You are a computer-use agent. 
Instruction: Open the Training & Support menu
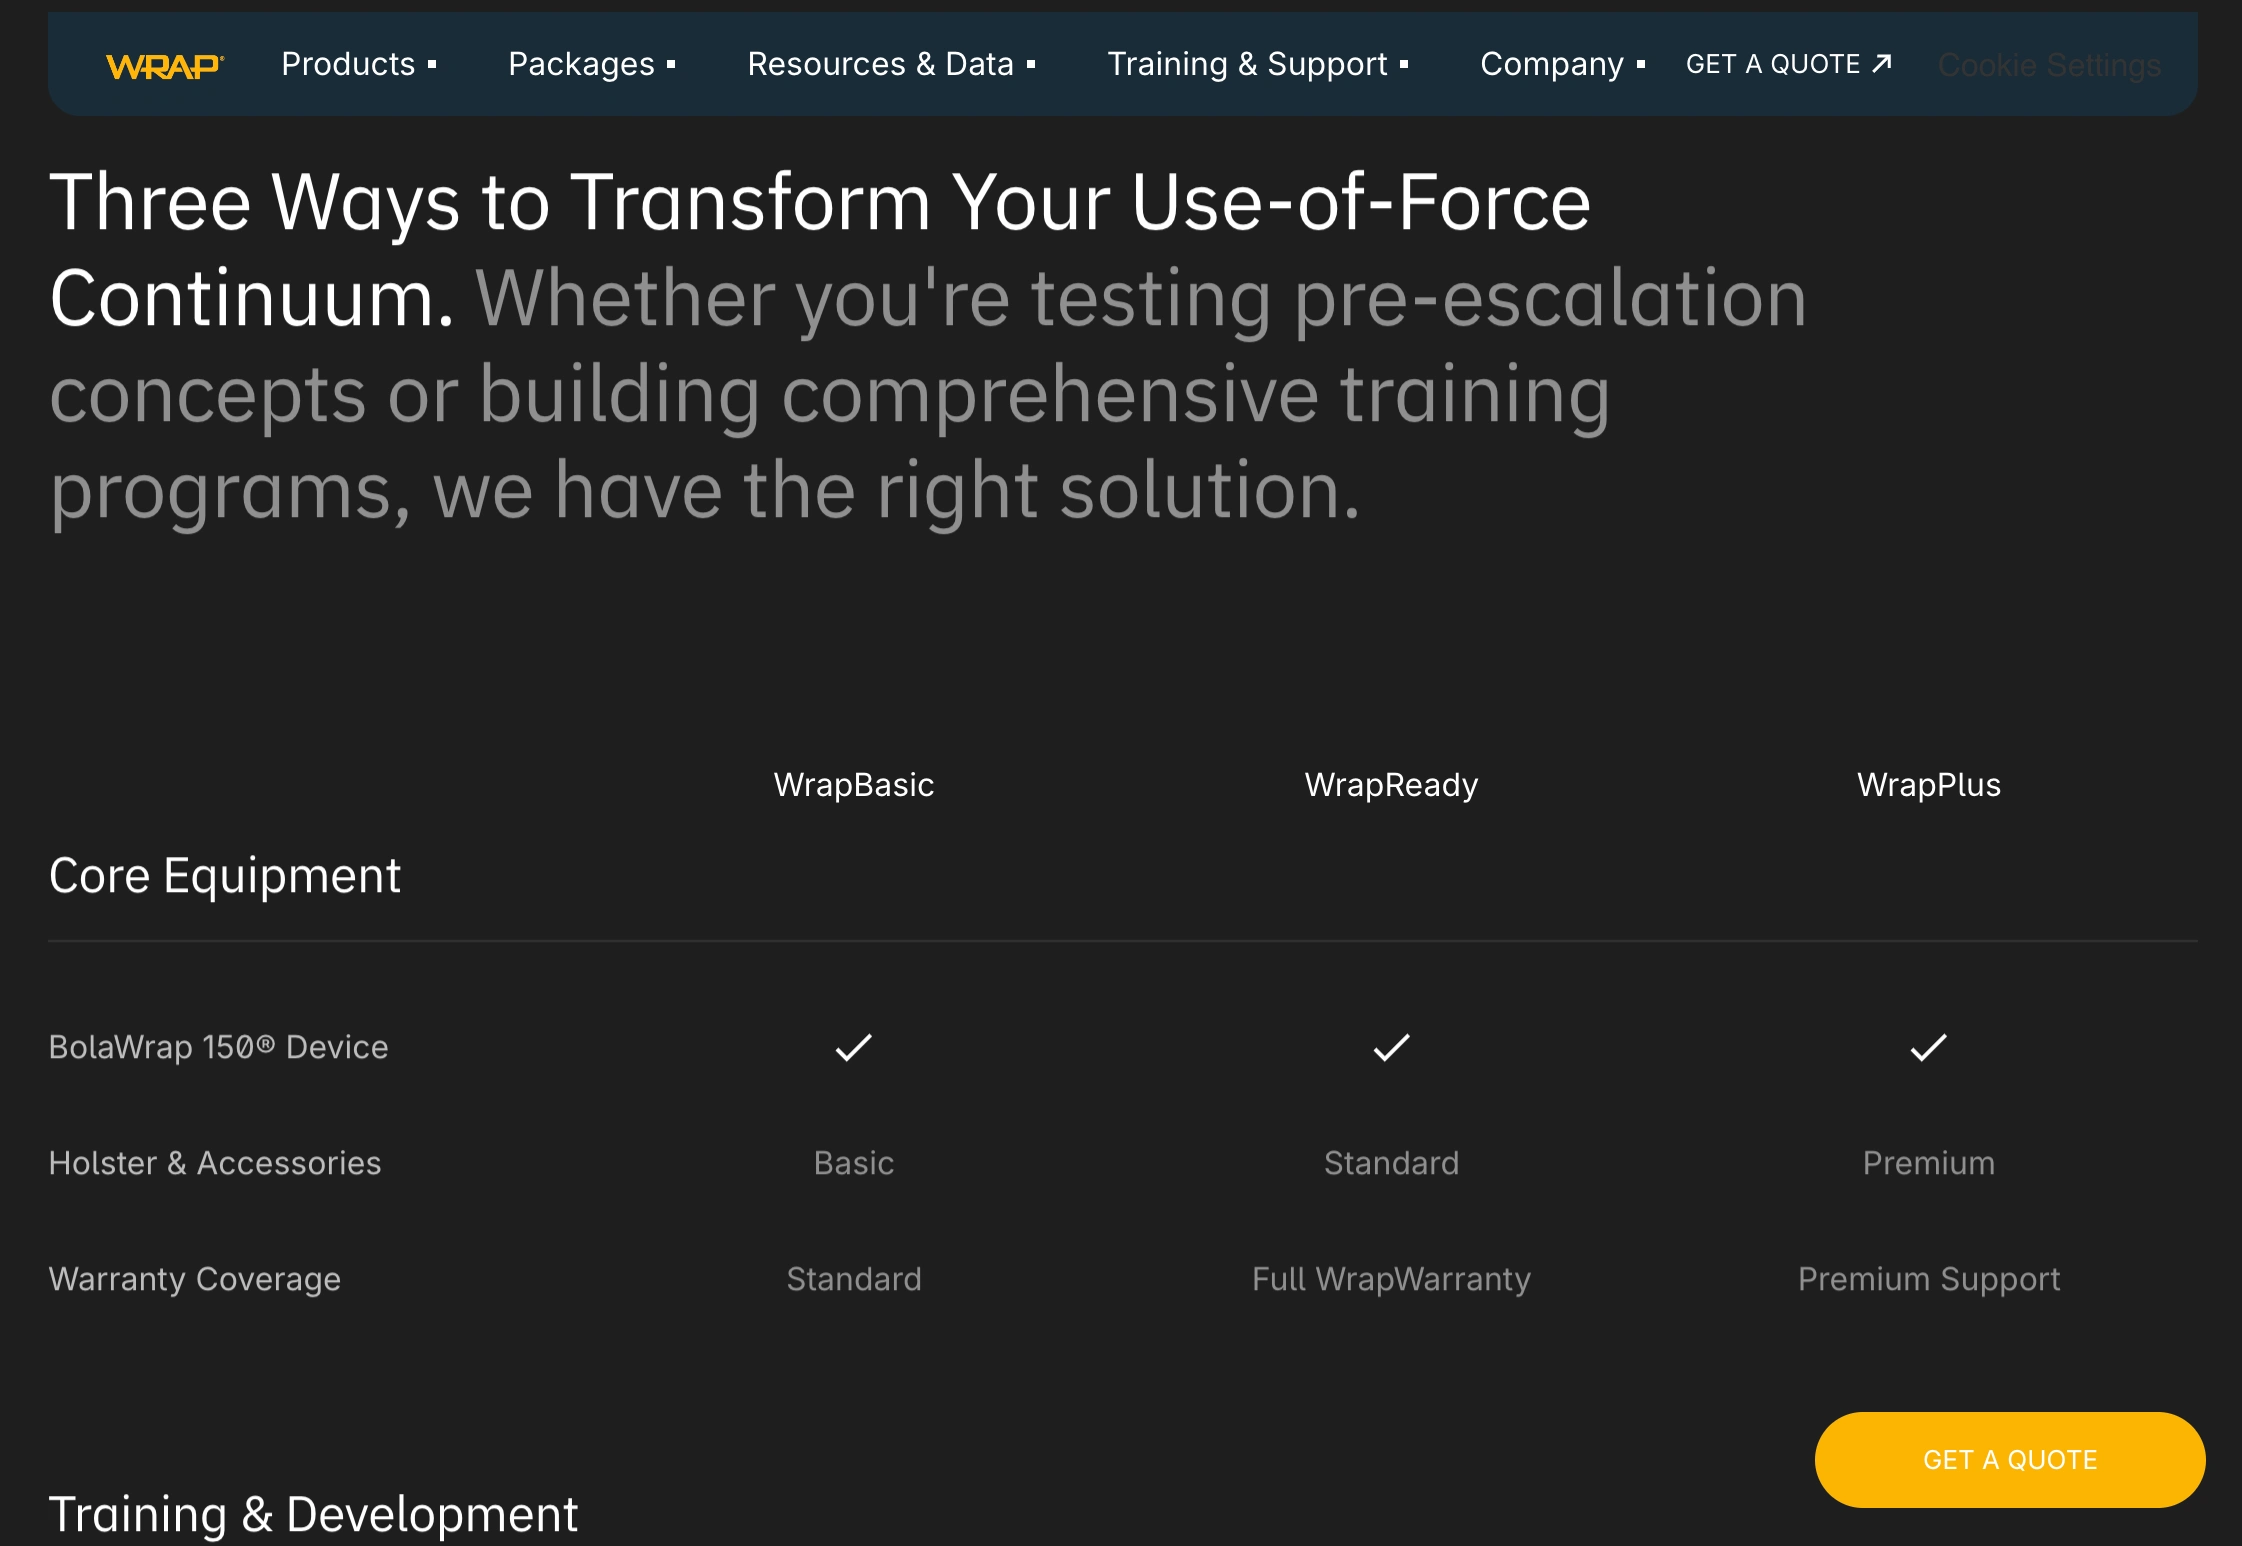(x=1258, y=64)
